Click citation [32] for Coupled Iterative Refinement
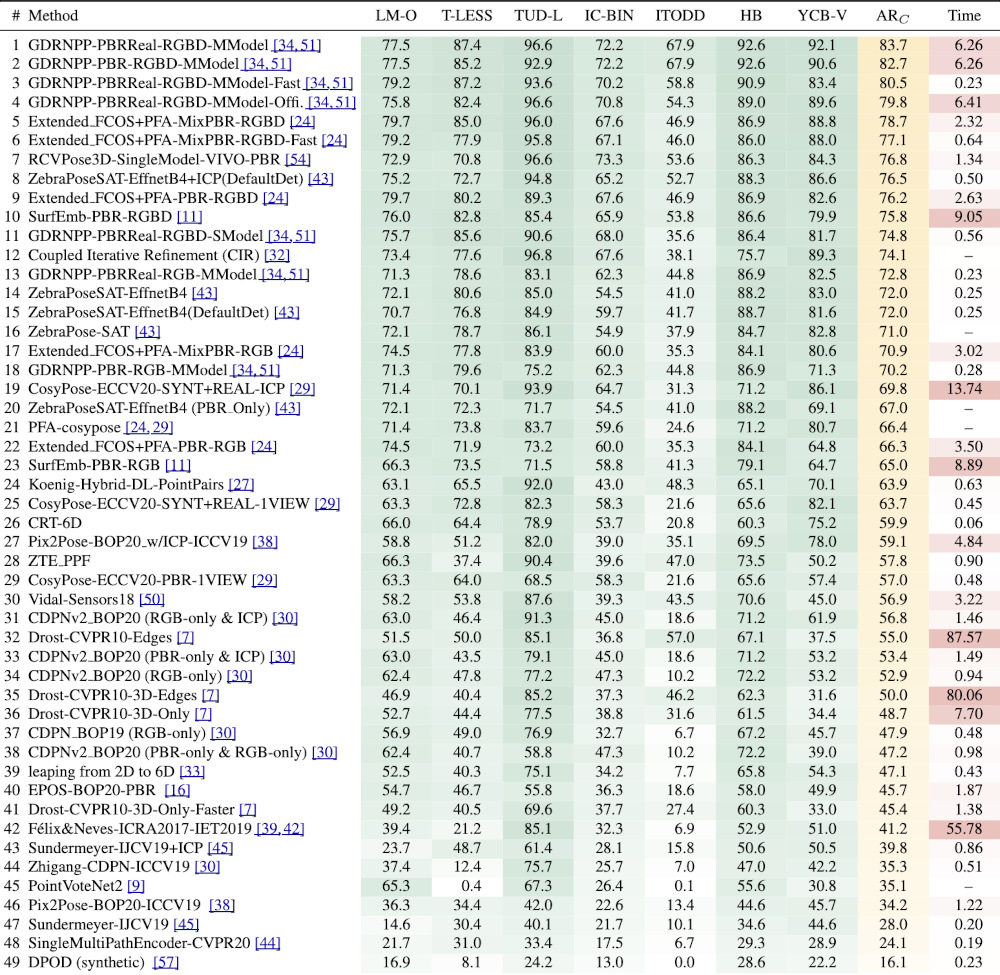 (x=277, y=255)
